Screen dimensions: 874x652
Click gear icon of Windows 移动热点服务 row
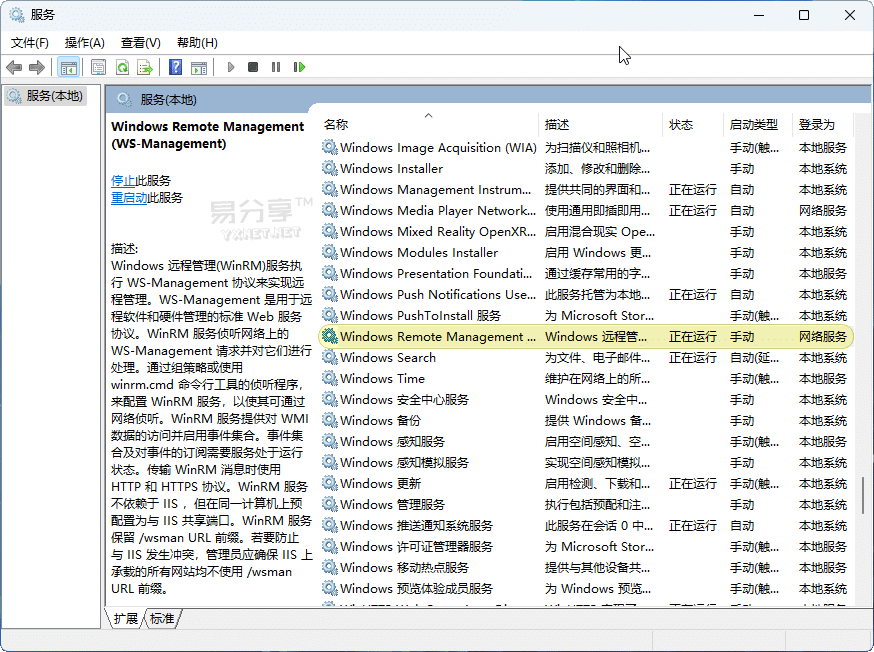click(330, 567)
